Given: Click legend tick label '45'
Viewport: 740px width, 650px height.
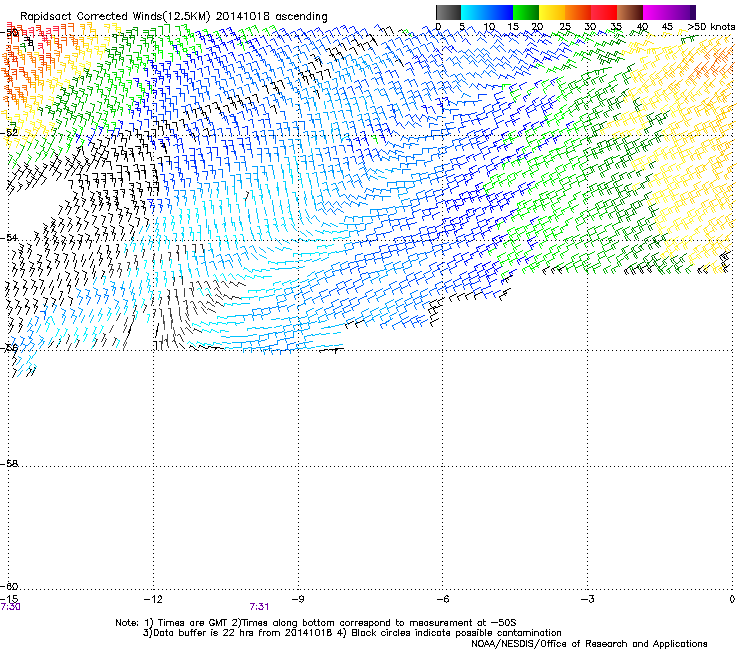Looking at the screenshot, I should [x=667, y=27].
